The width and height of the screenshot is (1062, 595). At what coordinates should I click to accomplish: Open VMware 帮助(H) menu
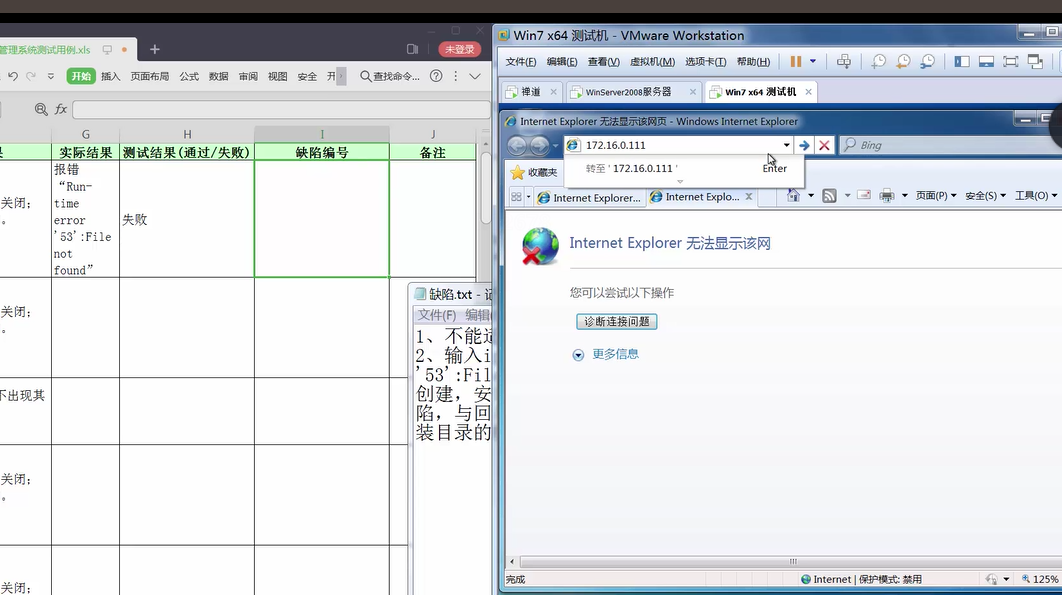(x=753, y=62)
